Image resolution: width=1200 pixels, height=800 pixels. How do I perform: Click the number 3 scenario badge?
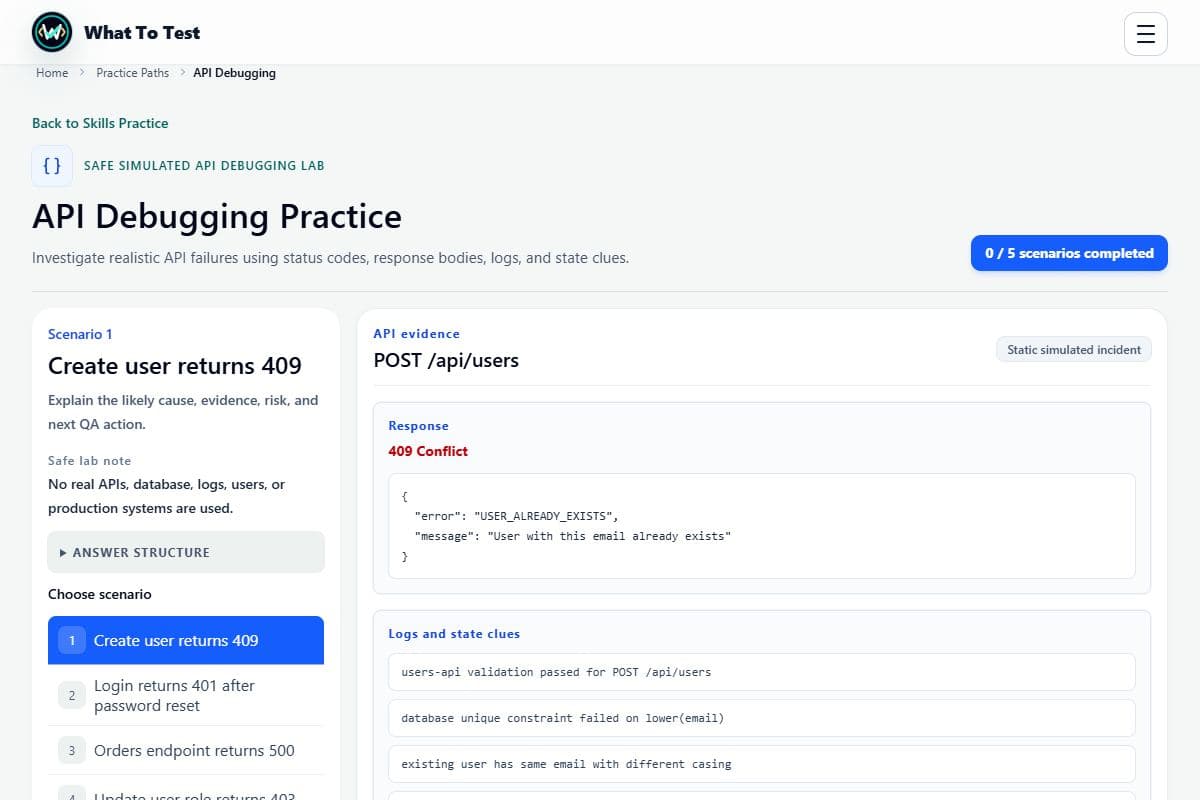[72, 750]
